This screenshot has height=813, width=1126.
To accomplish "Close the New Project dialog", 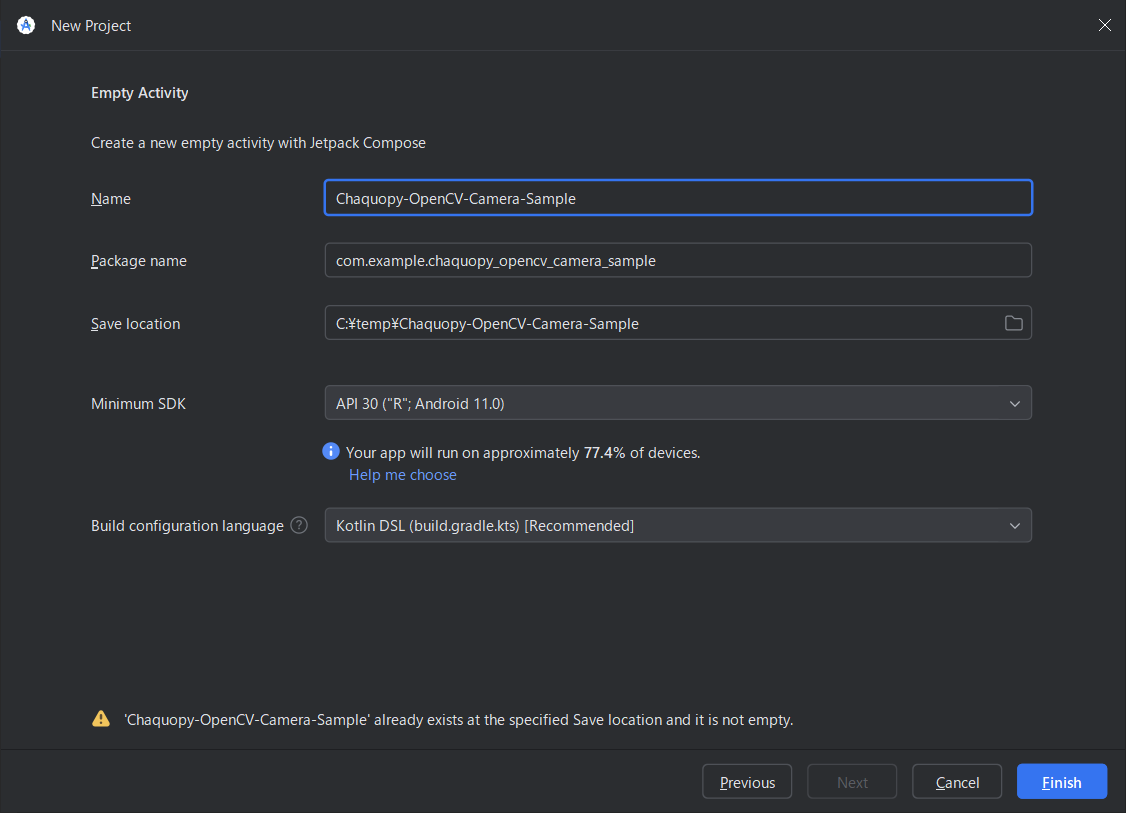I will (x=1104, y=26).
